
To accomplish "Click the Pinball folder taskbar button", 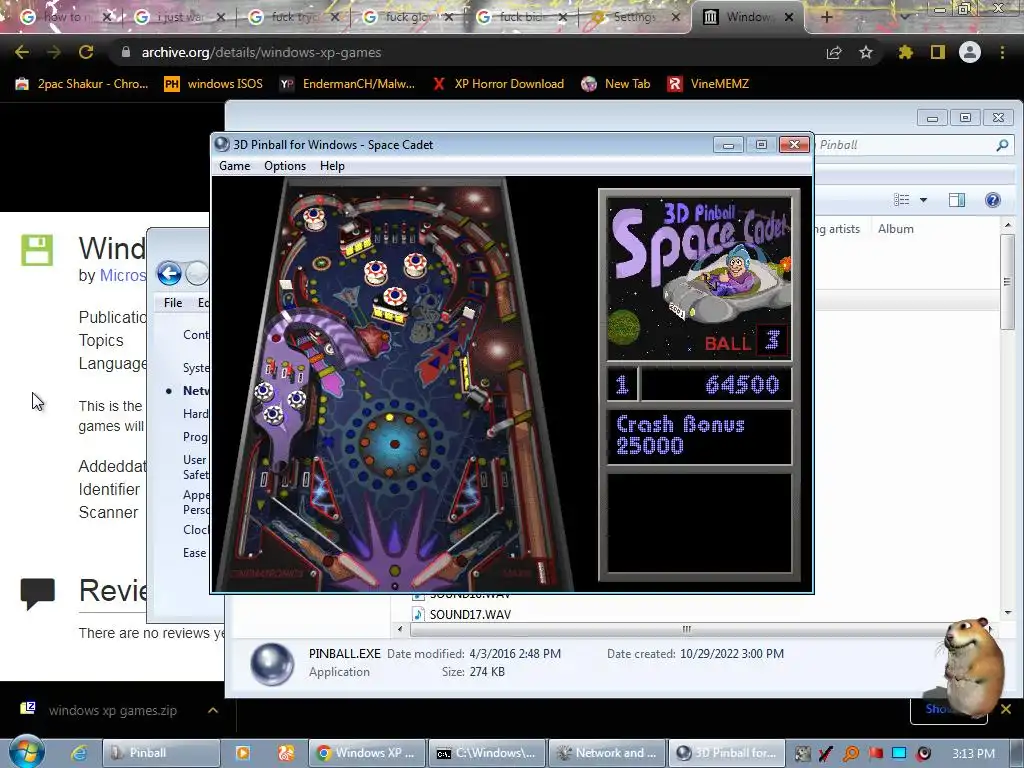I will coord(161,753).
